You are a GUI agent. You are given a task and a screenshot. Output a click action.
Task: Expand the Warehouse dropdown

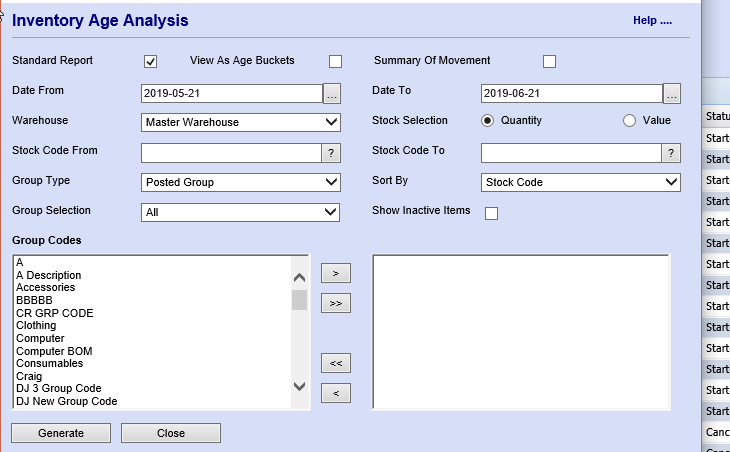coord(241,123)
